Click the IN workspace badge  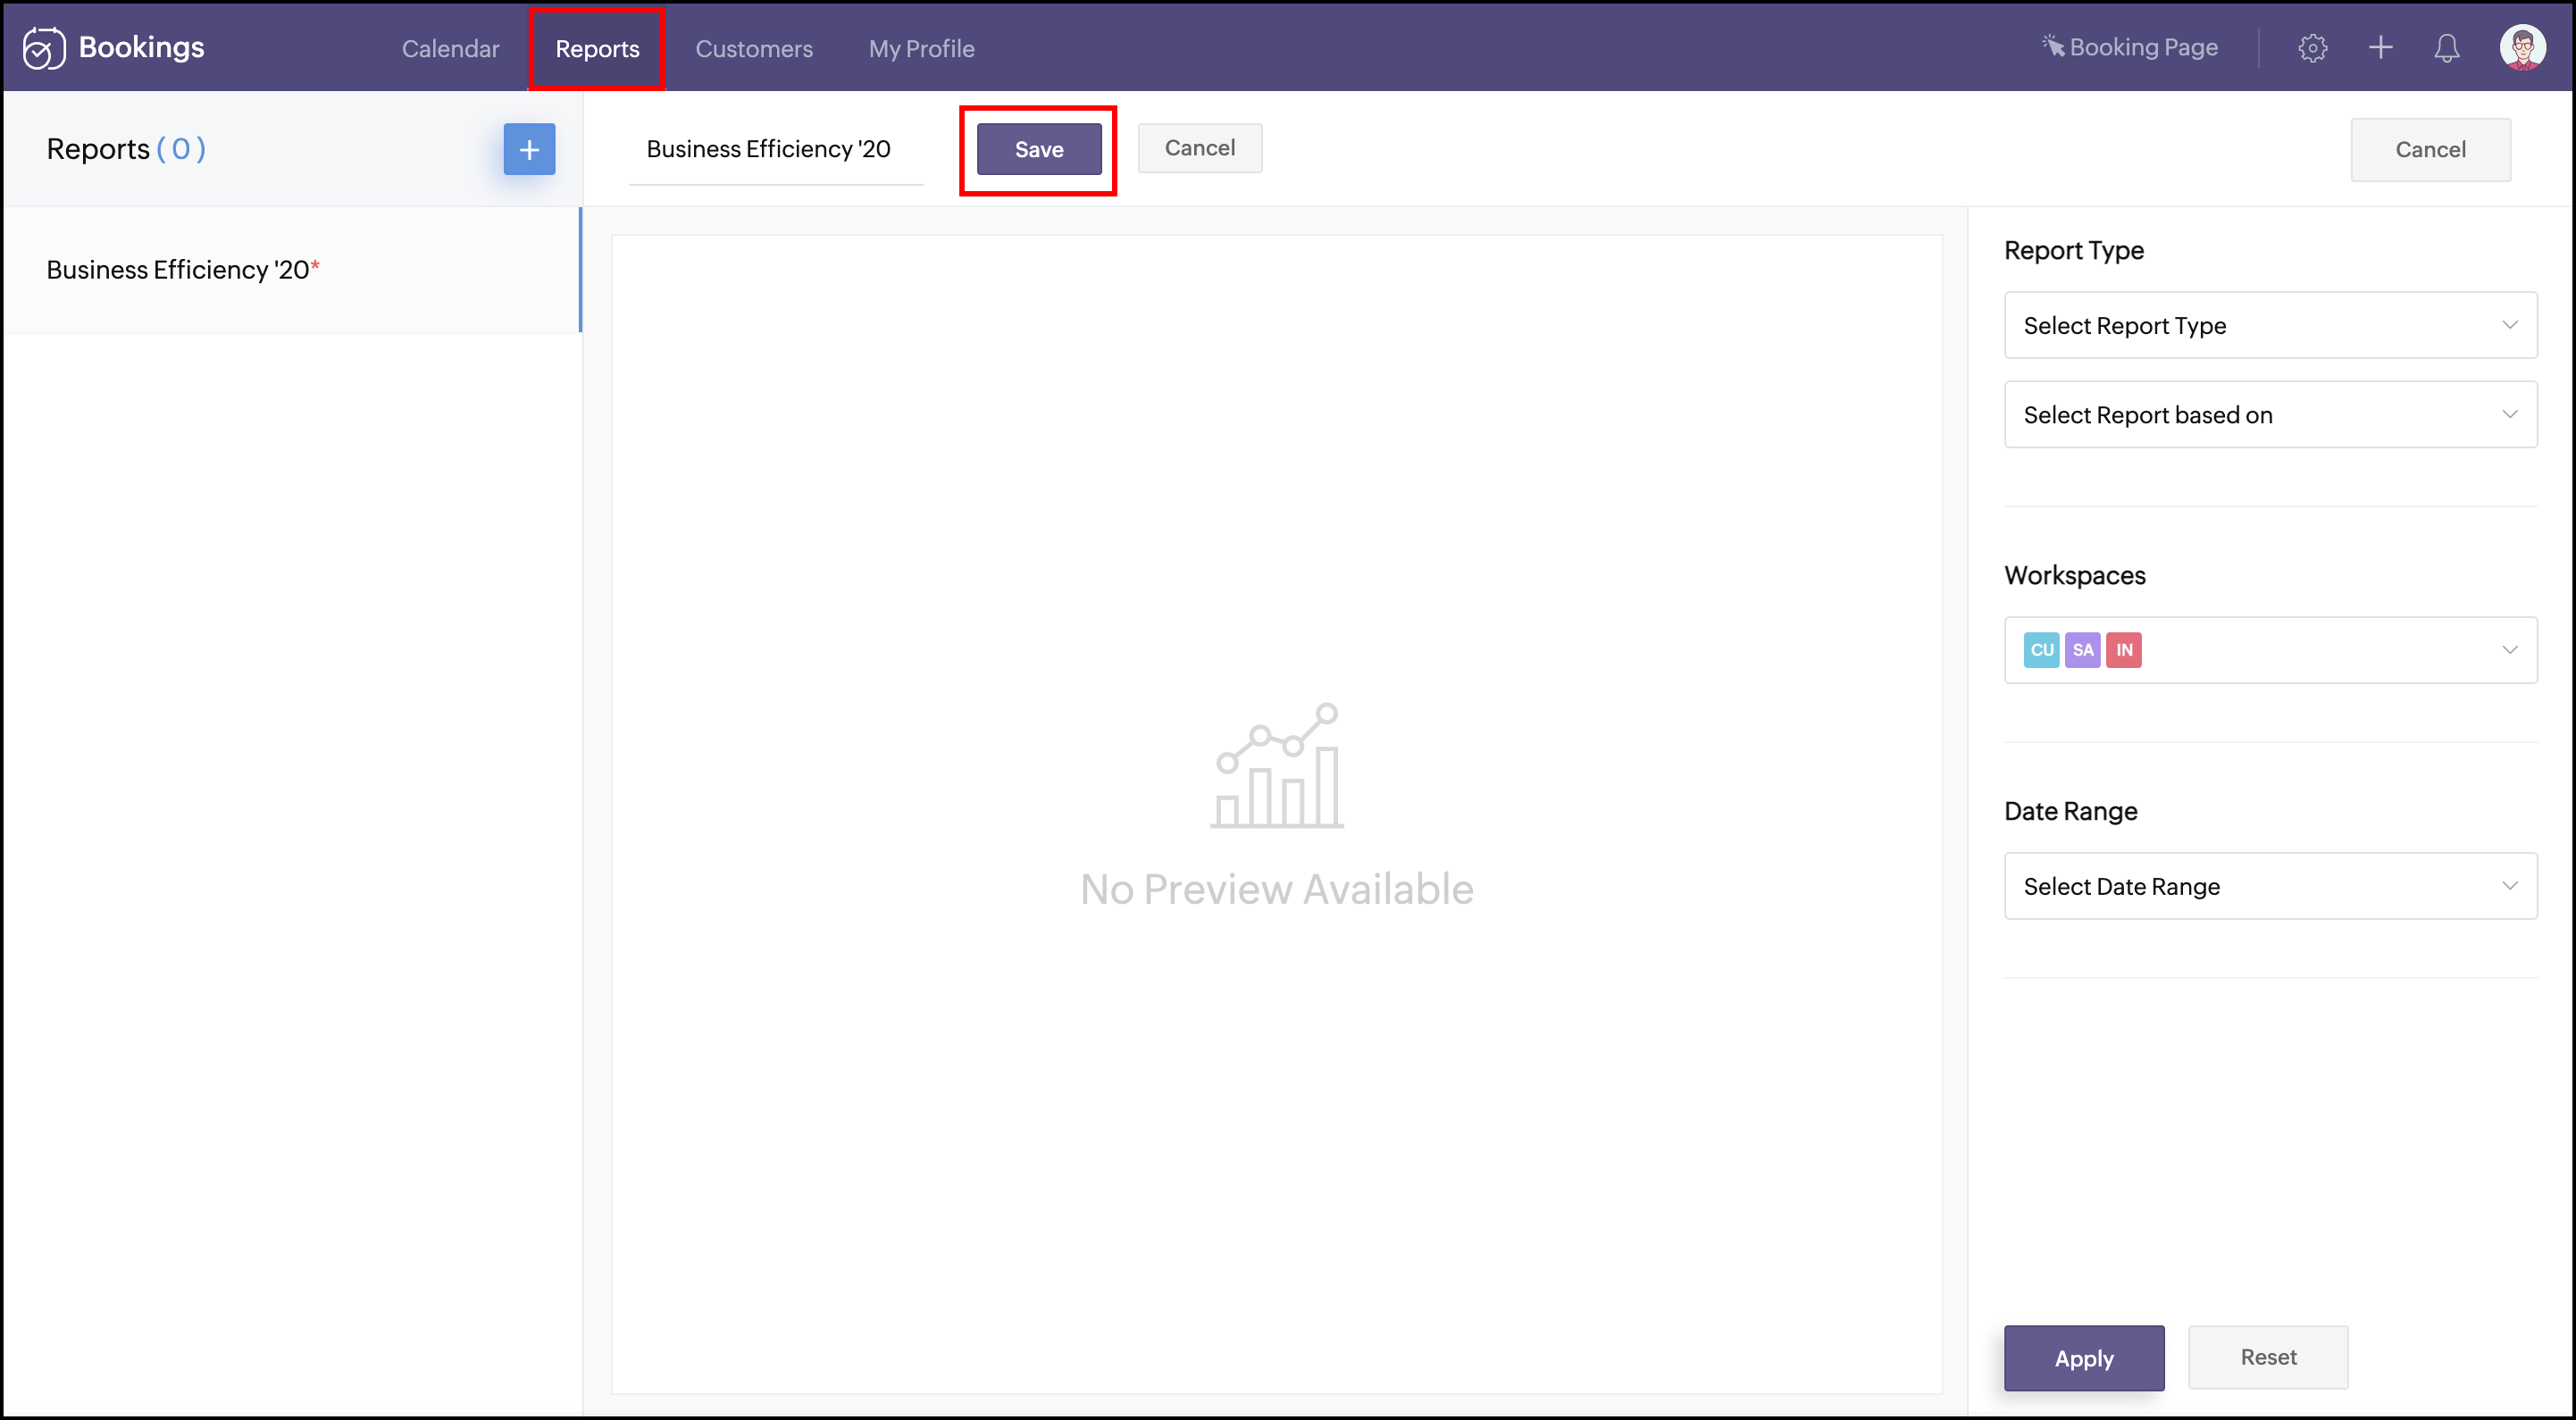pyautogui.click(x=2123, y=650)
